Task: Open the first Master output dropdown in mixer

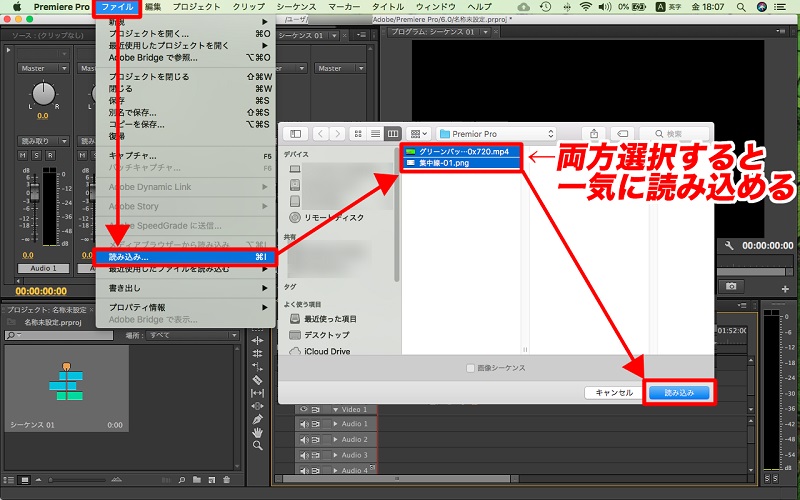Action: pos(43,68)
